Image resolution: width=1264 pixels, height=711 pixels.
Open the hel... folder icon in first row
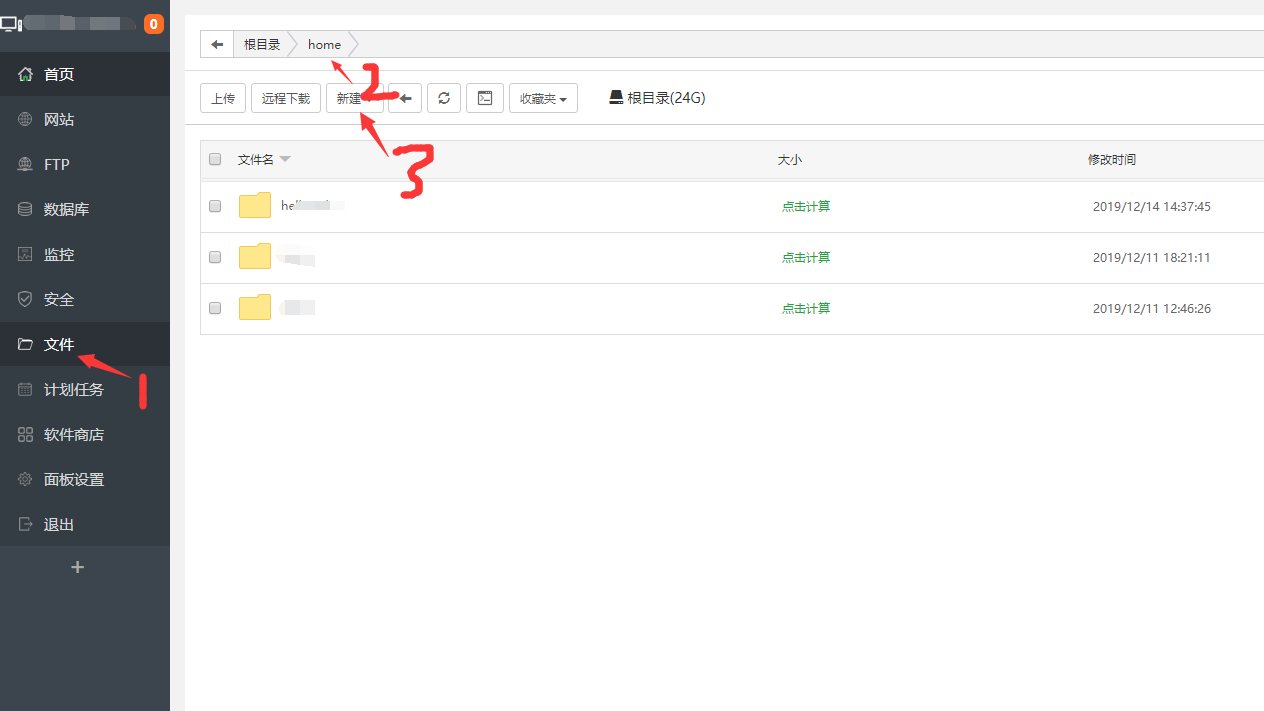(255, 205)
